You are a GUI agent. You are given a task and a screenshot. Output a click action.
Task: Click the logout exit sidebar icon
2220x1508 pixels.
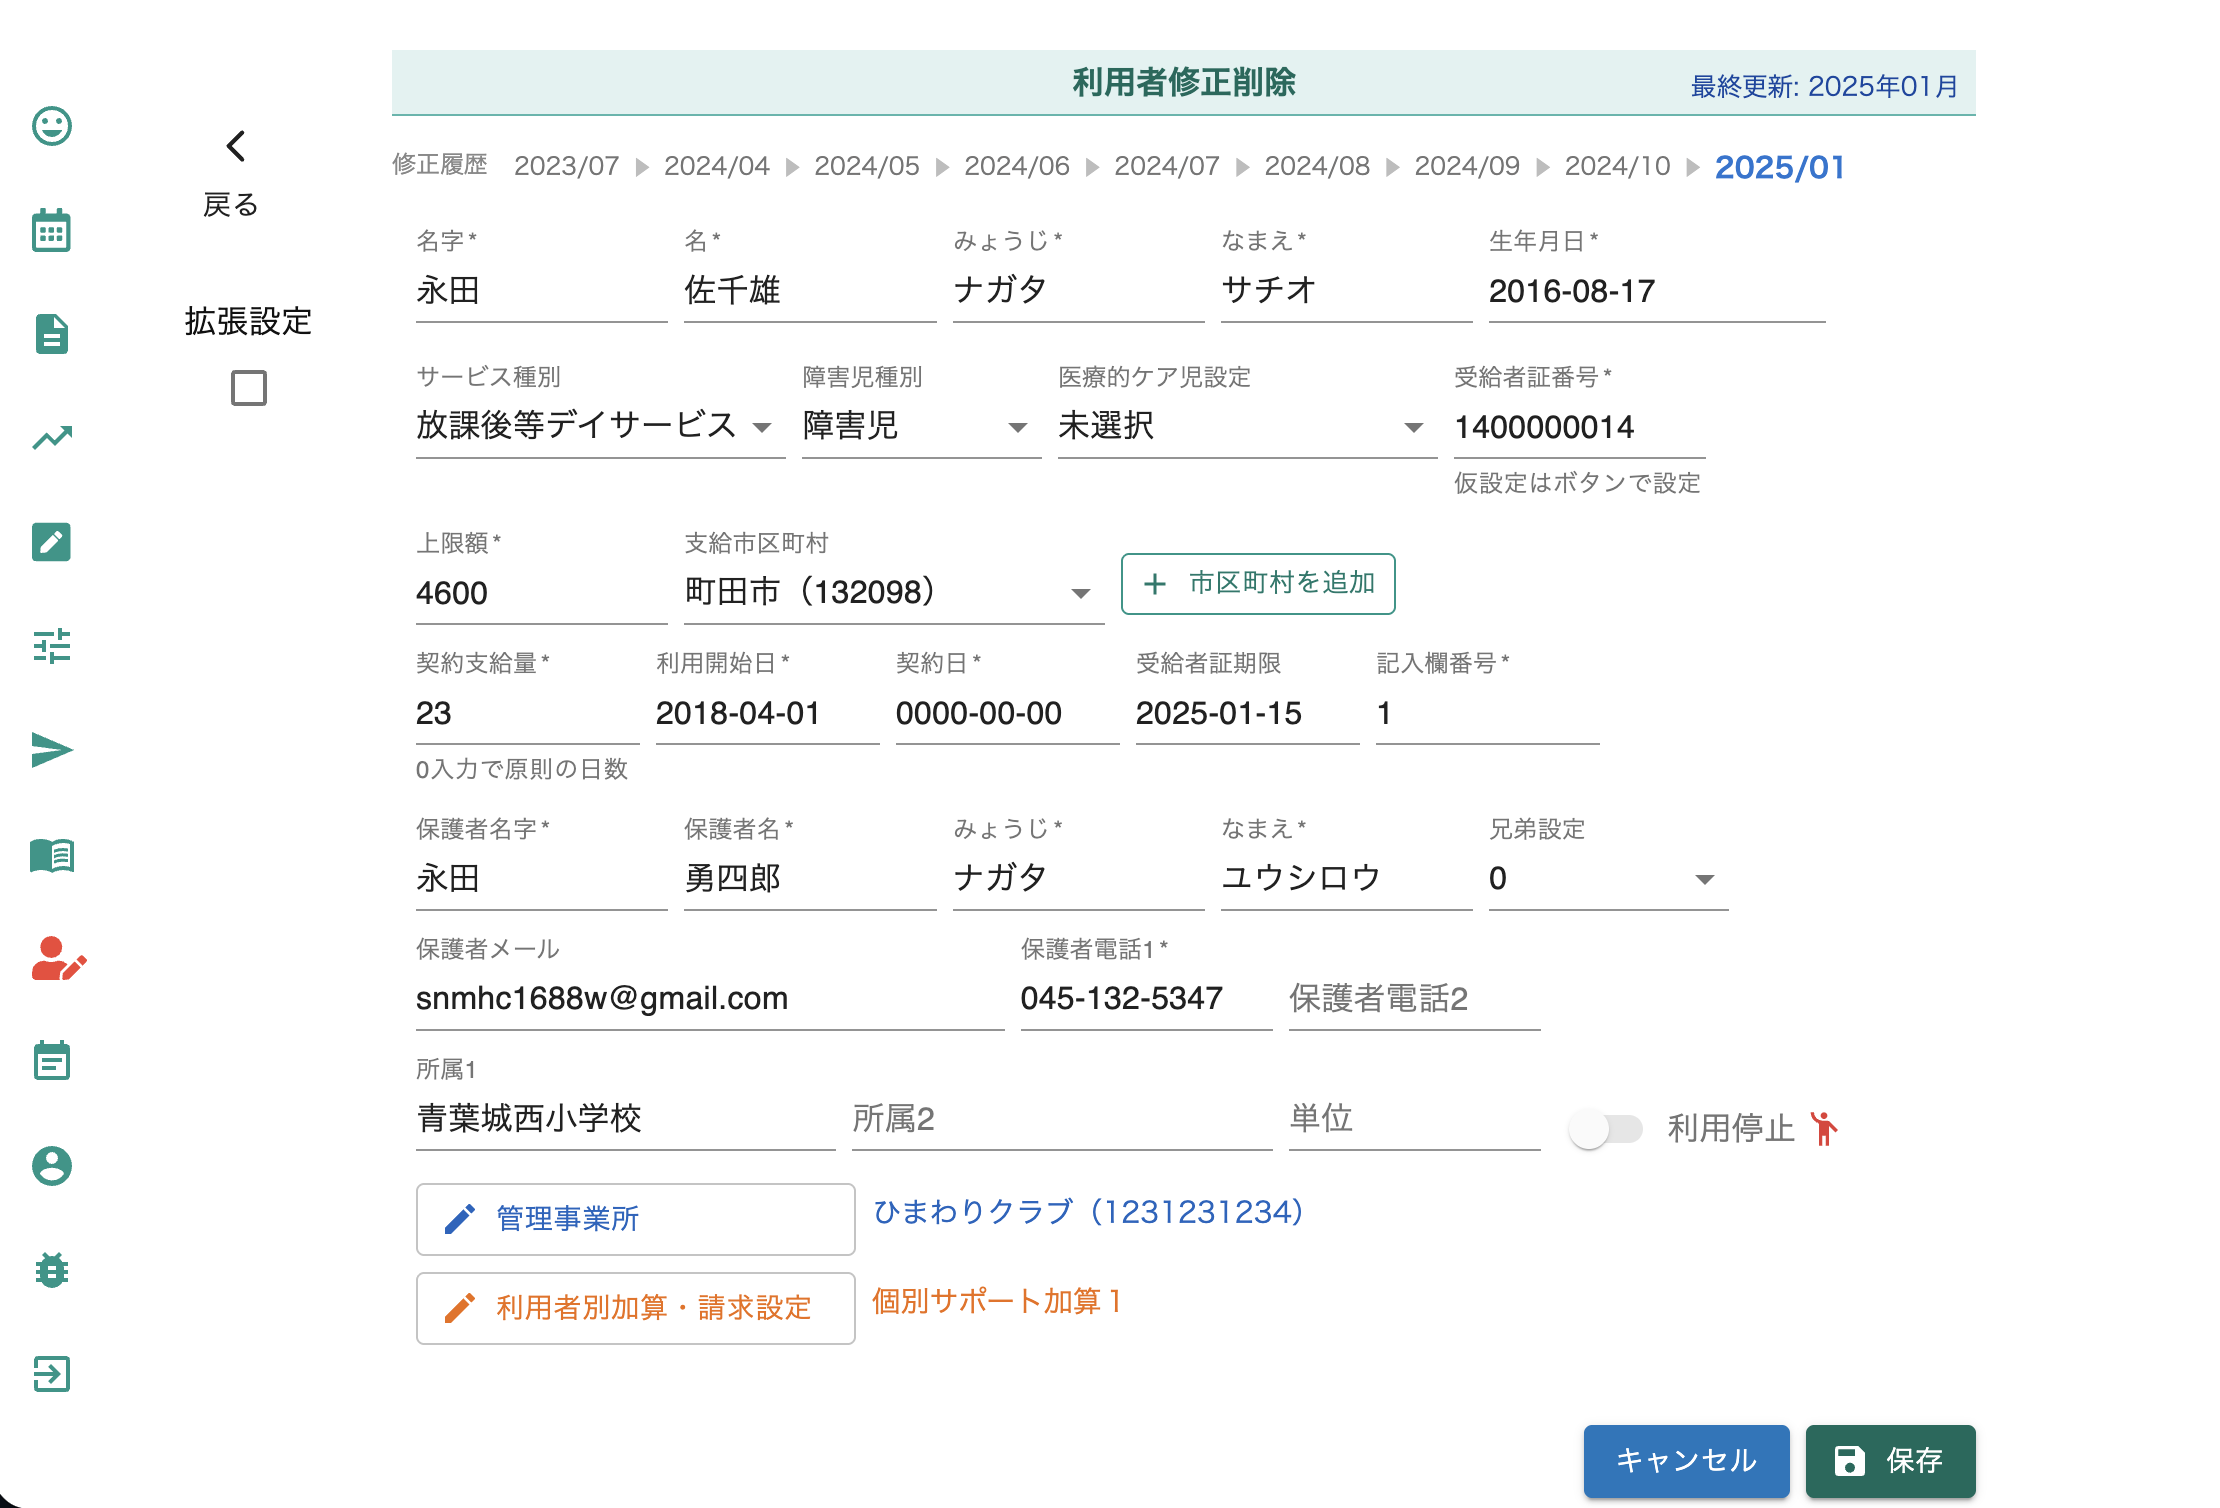52,1374
